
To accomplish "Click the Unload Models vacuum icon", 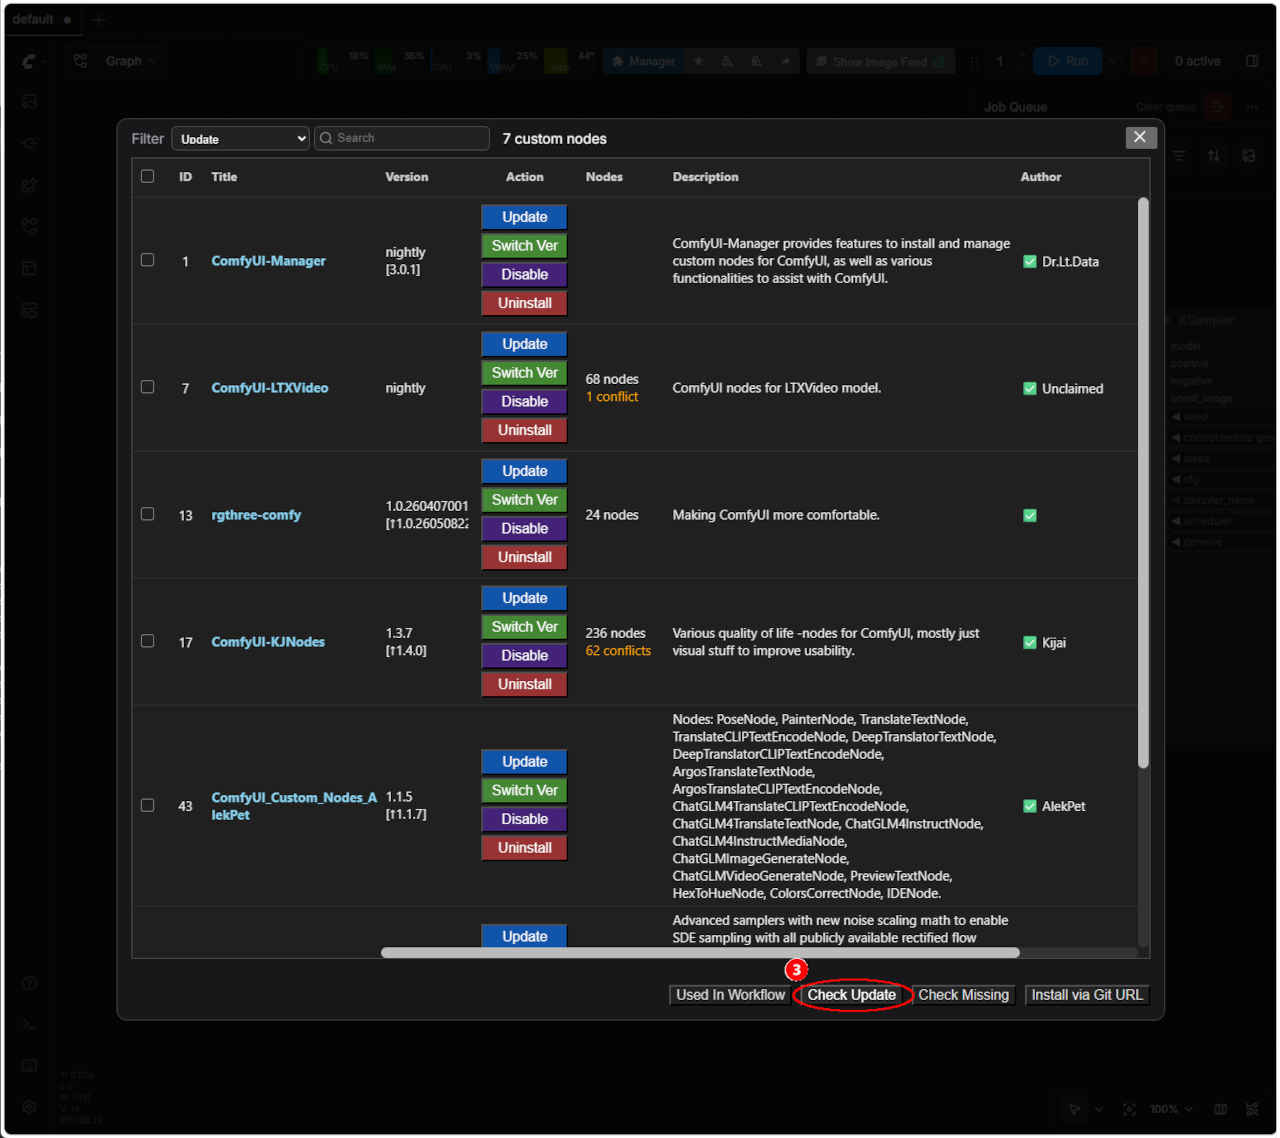I will (x=727, y=61).
